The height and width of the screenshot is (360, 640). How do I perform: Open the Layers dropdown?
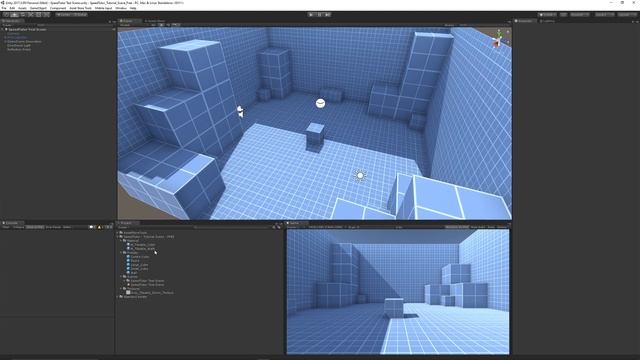click(604, 15)
